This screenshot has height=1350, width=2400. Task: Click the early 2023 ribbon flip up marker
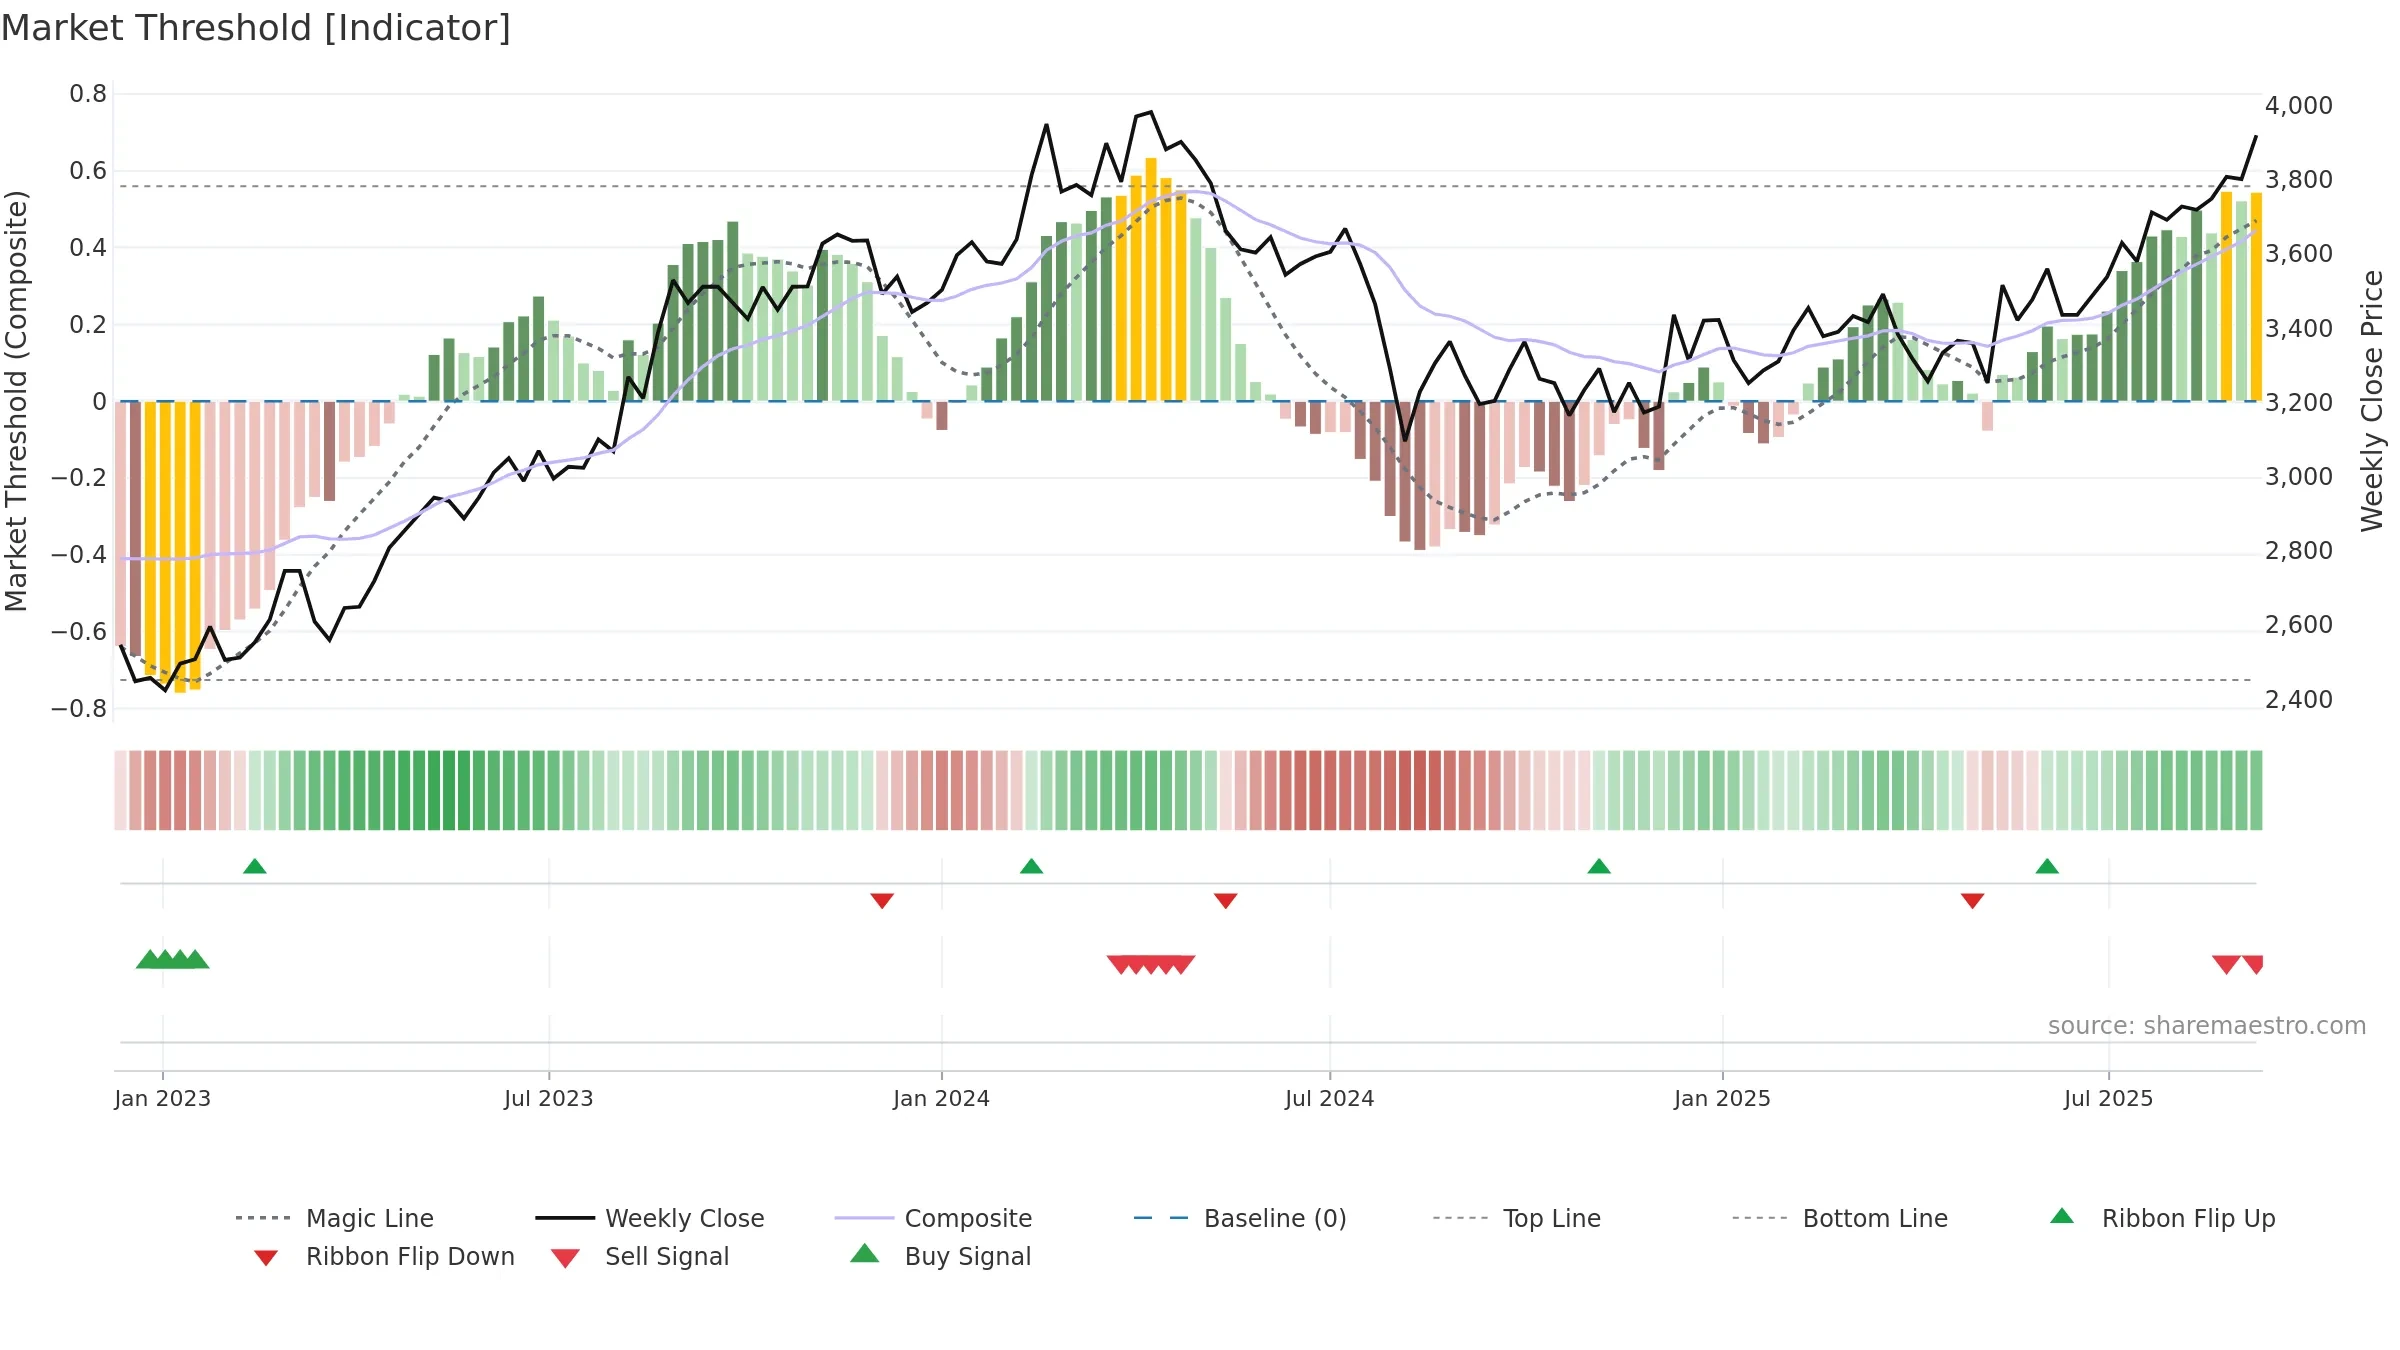255,866
